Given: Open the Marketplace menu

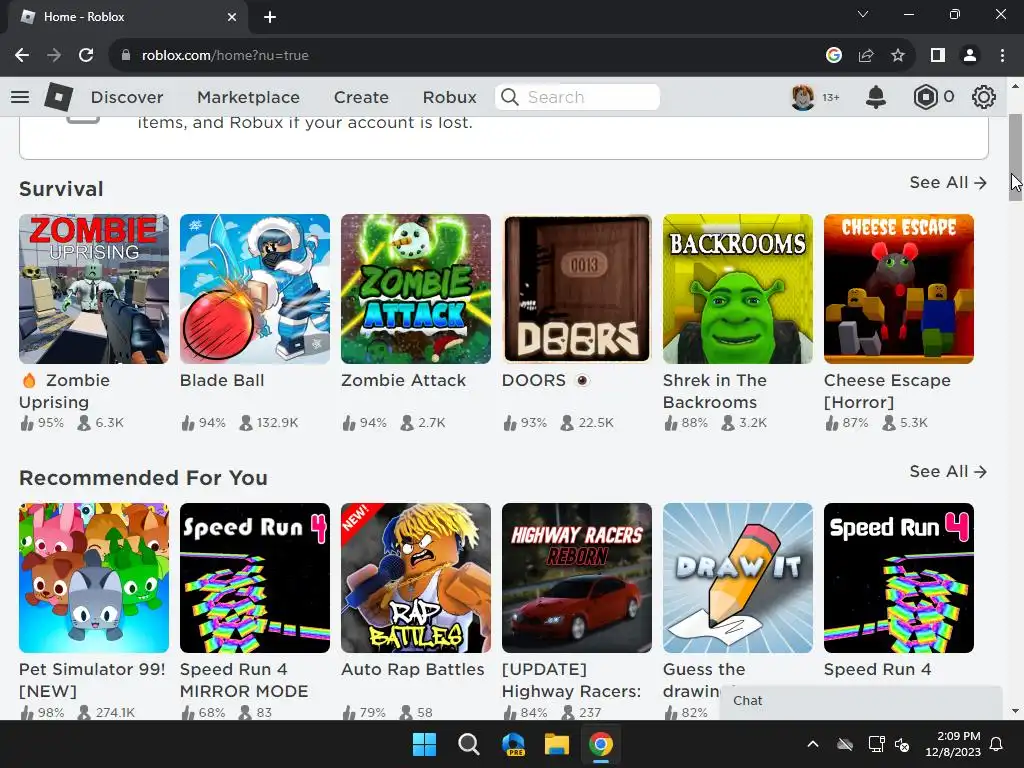Looking at the screenshot, I should coord(248,97).
